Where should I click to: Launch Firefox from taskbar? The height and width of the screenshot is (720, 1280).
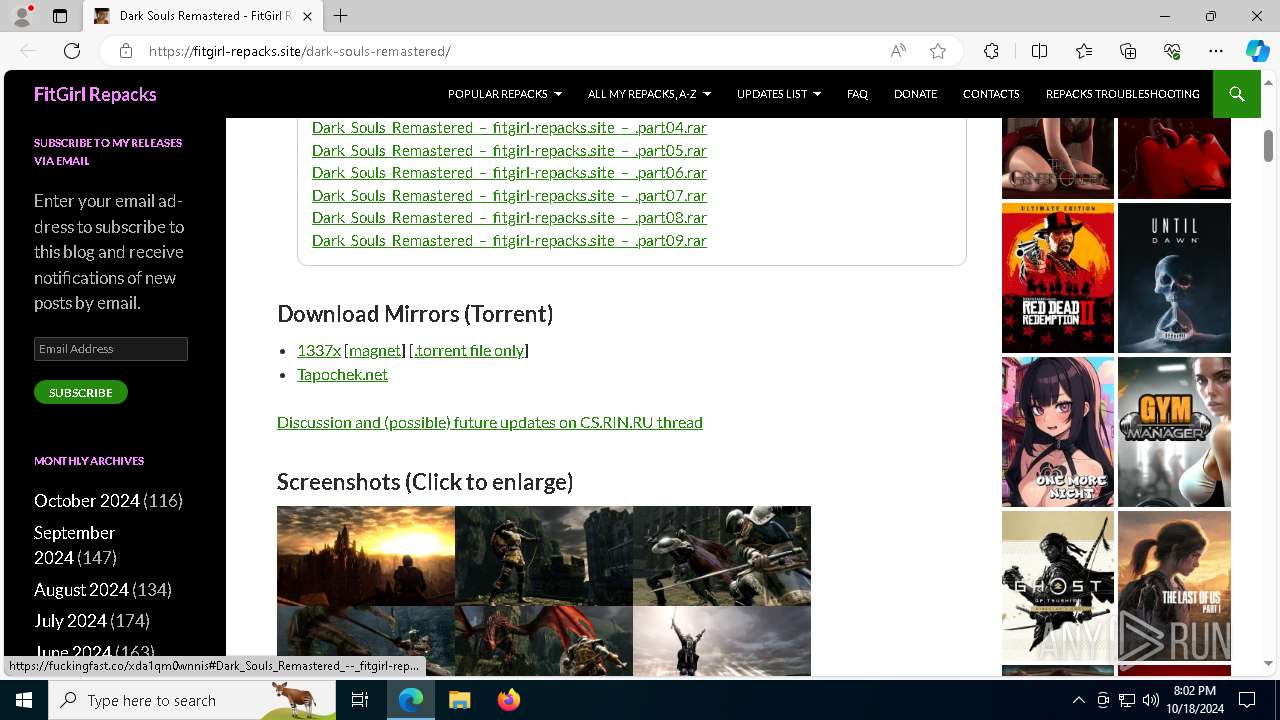click(509, 700)
